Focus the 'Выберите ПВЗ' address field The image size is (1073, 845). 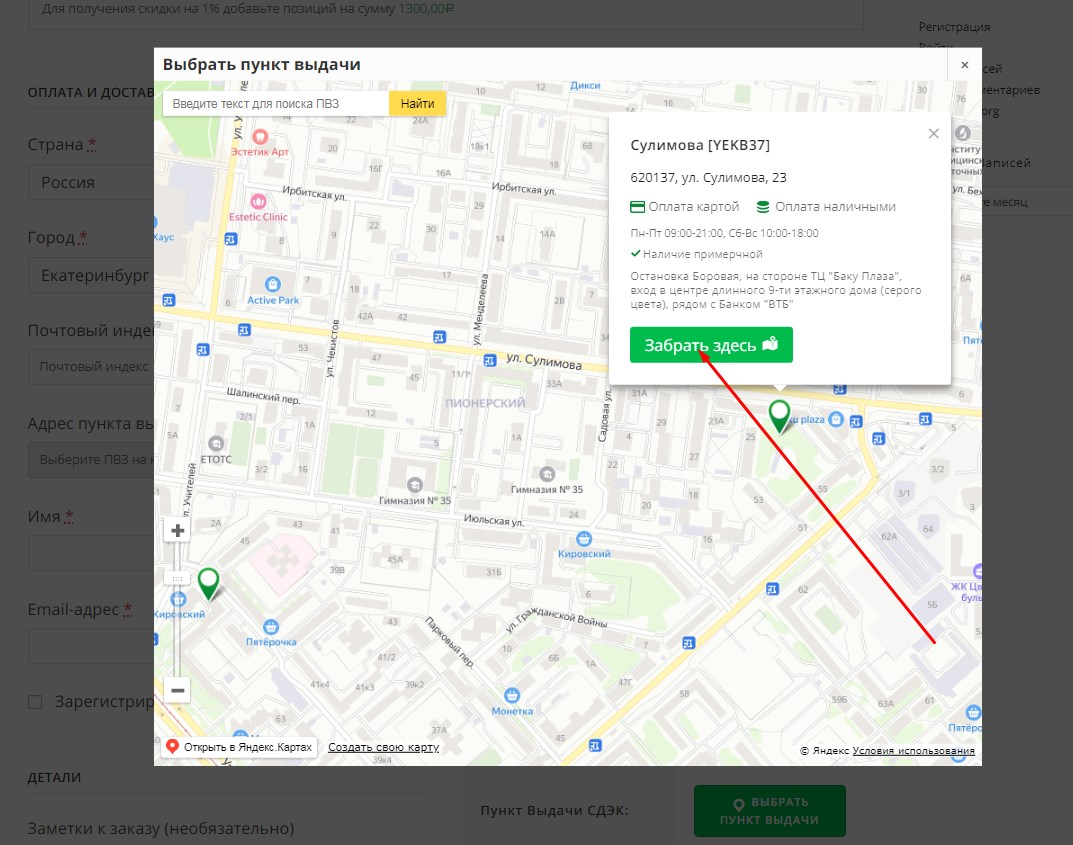point(90,460)
